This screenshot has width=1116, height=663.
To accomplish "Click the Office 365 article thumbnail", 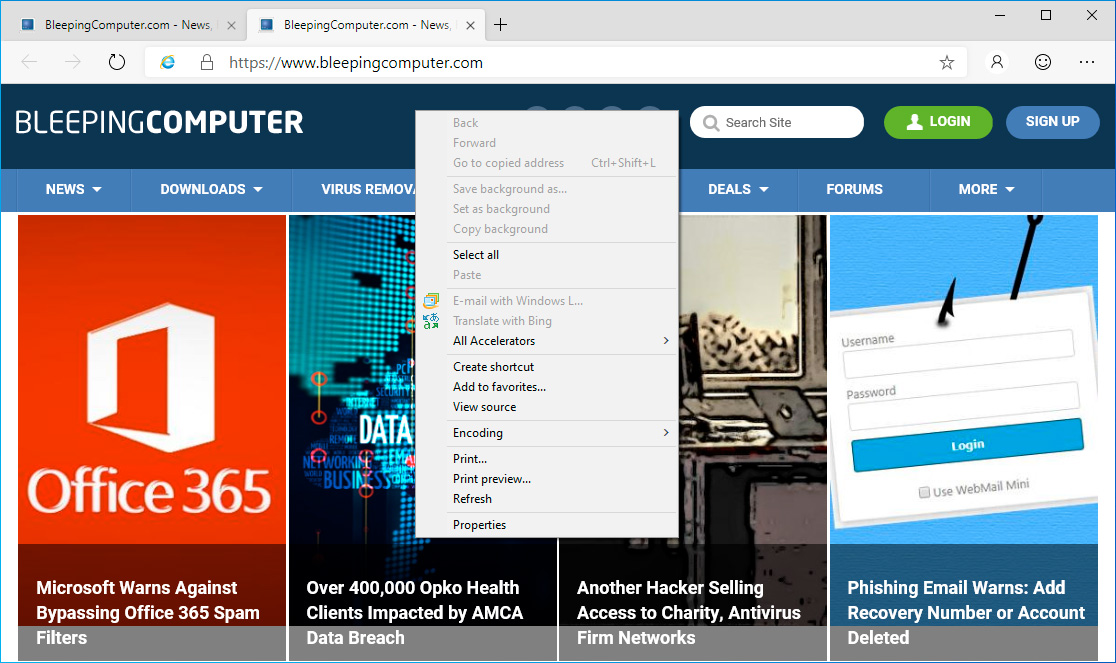I will point(152,380).
